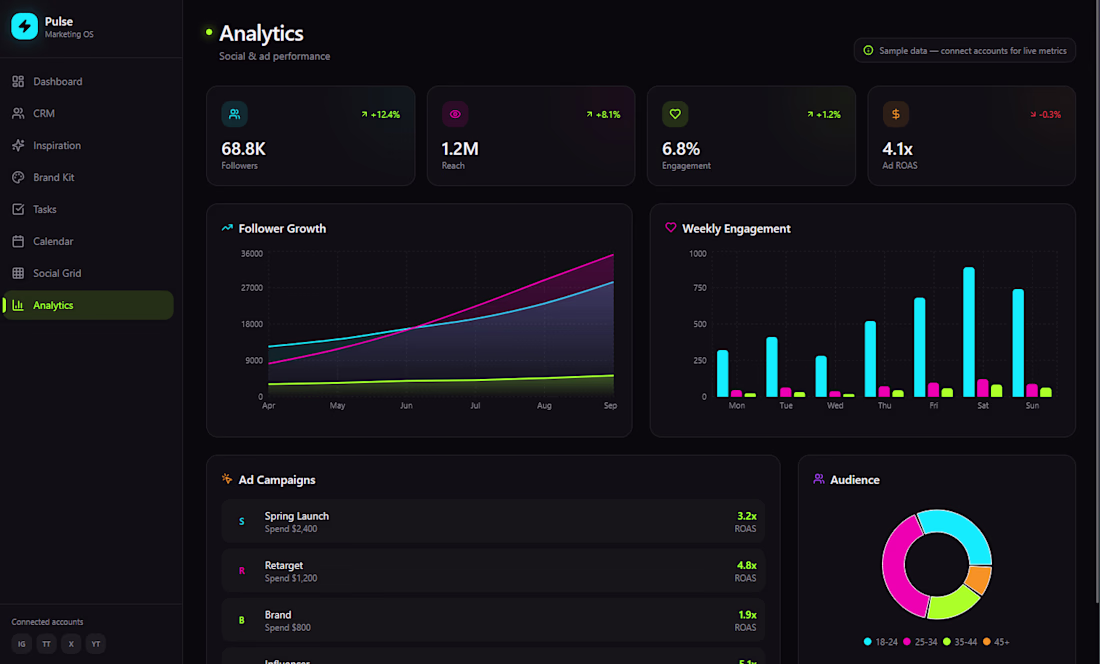Click the Brand 'B' campaign badge
This screenshot has height=664, width=1100.
tap(242, 621)
